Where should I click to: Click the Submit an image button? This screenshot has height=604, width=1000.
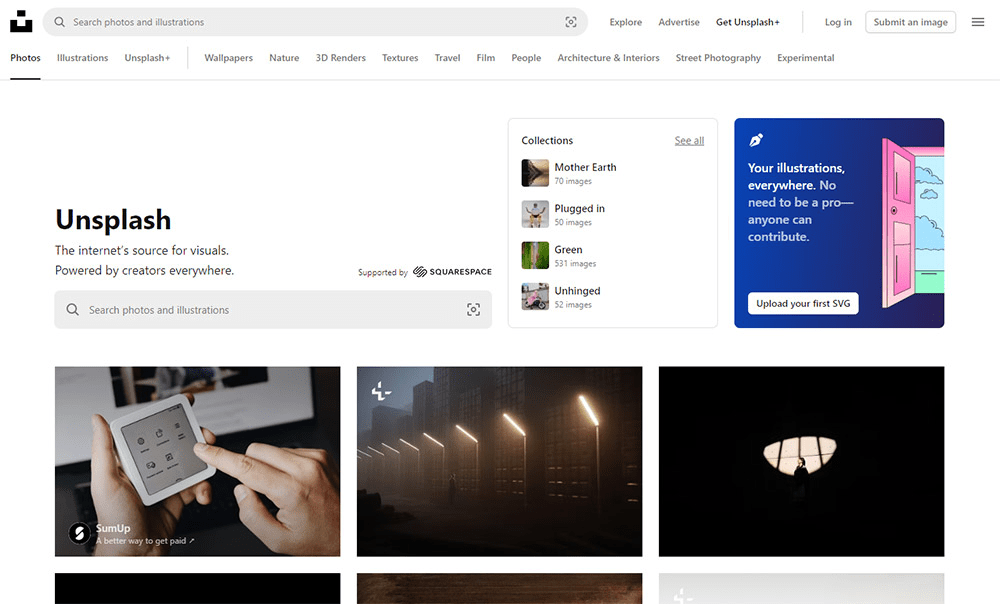coord(910,21)
